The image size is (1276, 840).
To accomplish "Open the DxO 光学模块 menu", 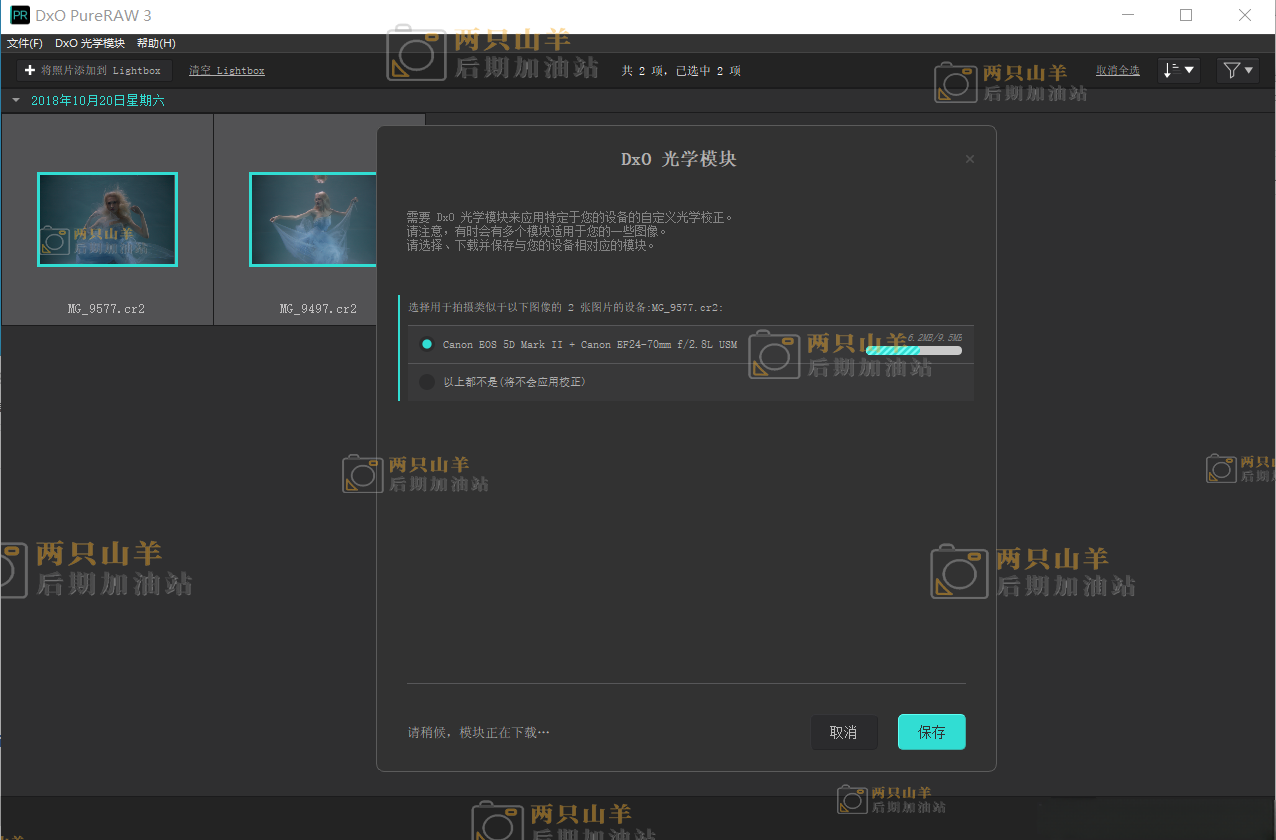I will (90, 43).
